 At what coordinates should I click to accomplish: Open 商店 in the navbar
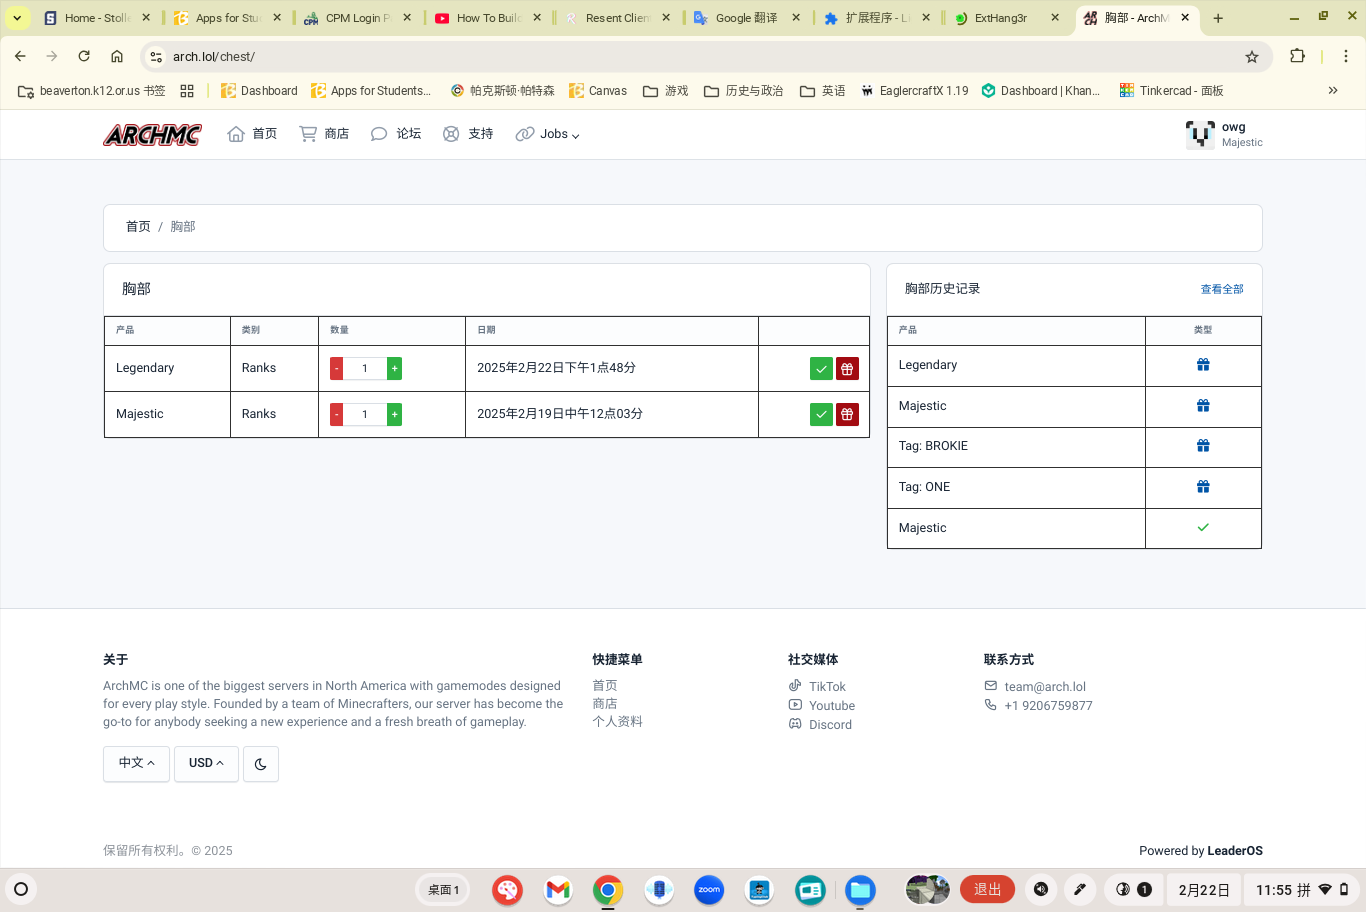pyautogui.click(x=324, y=134)
